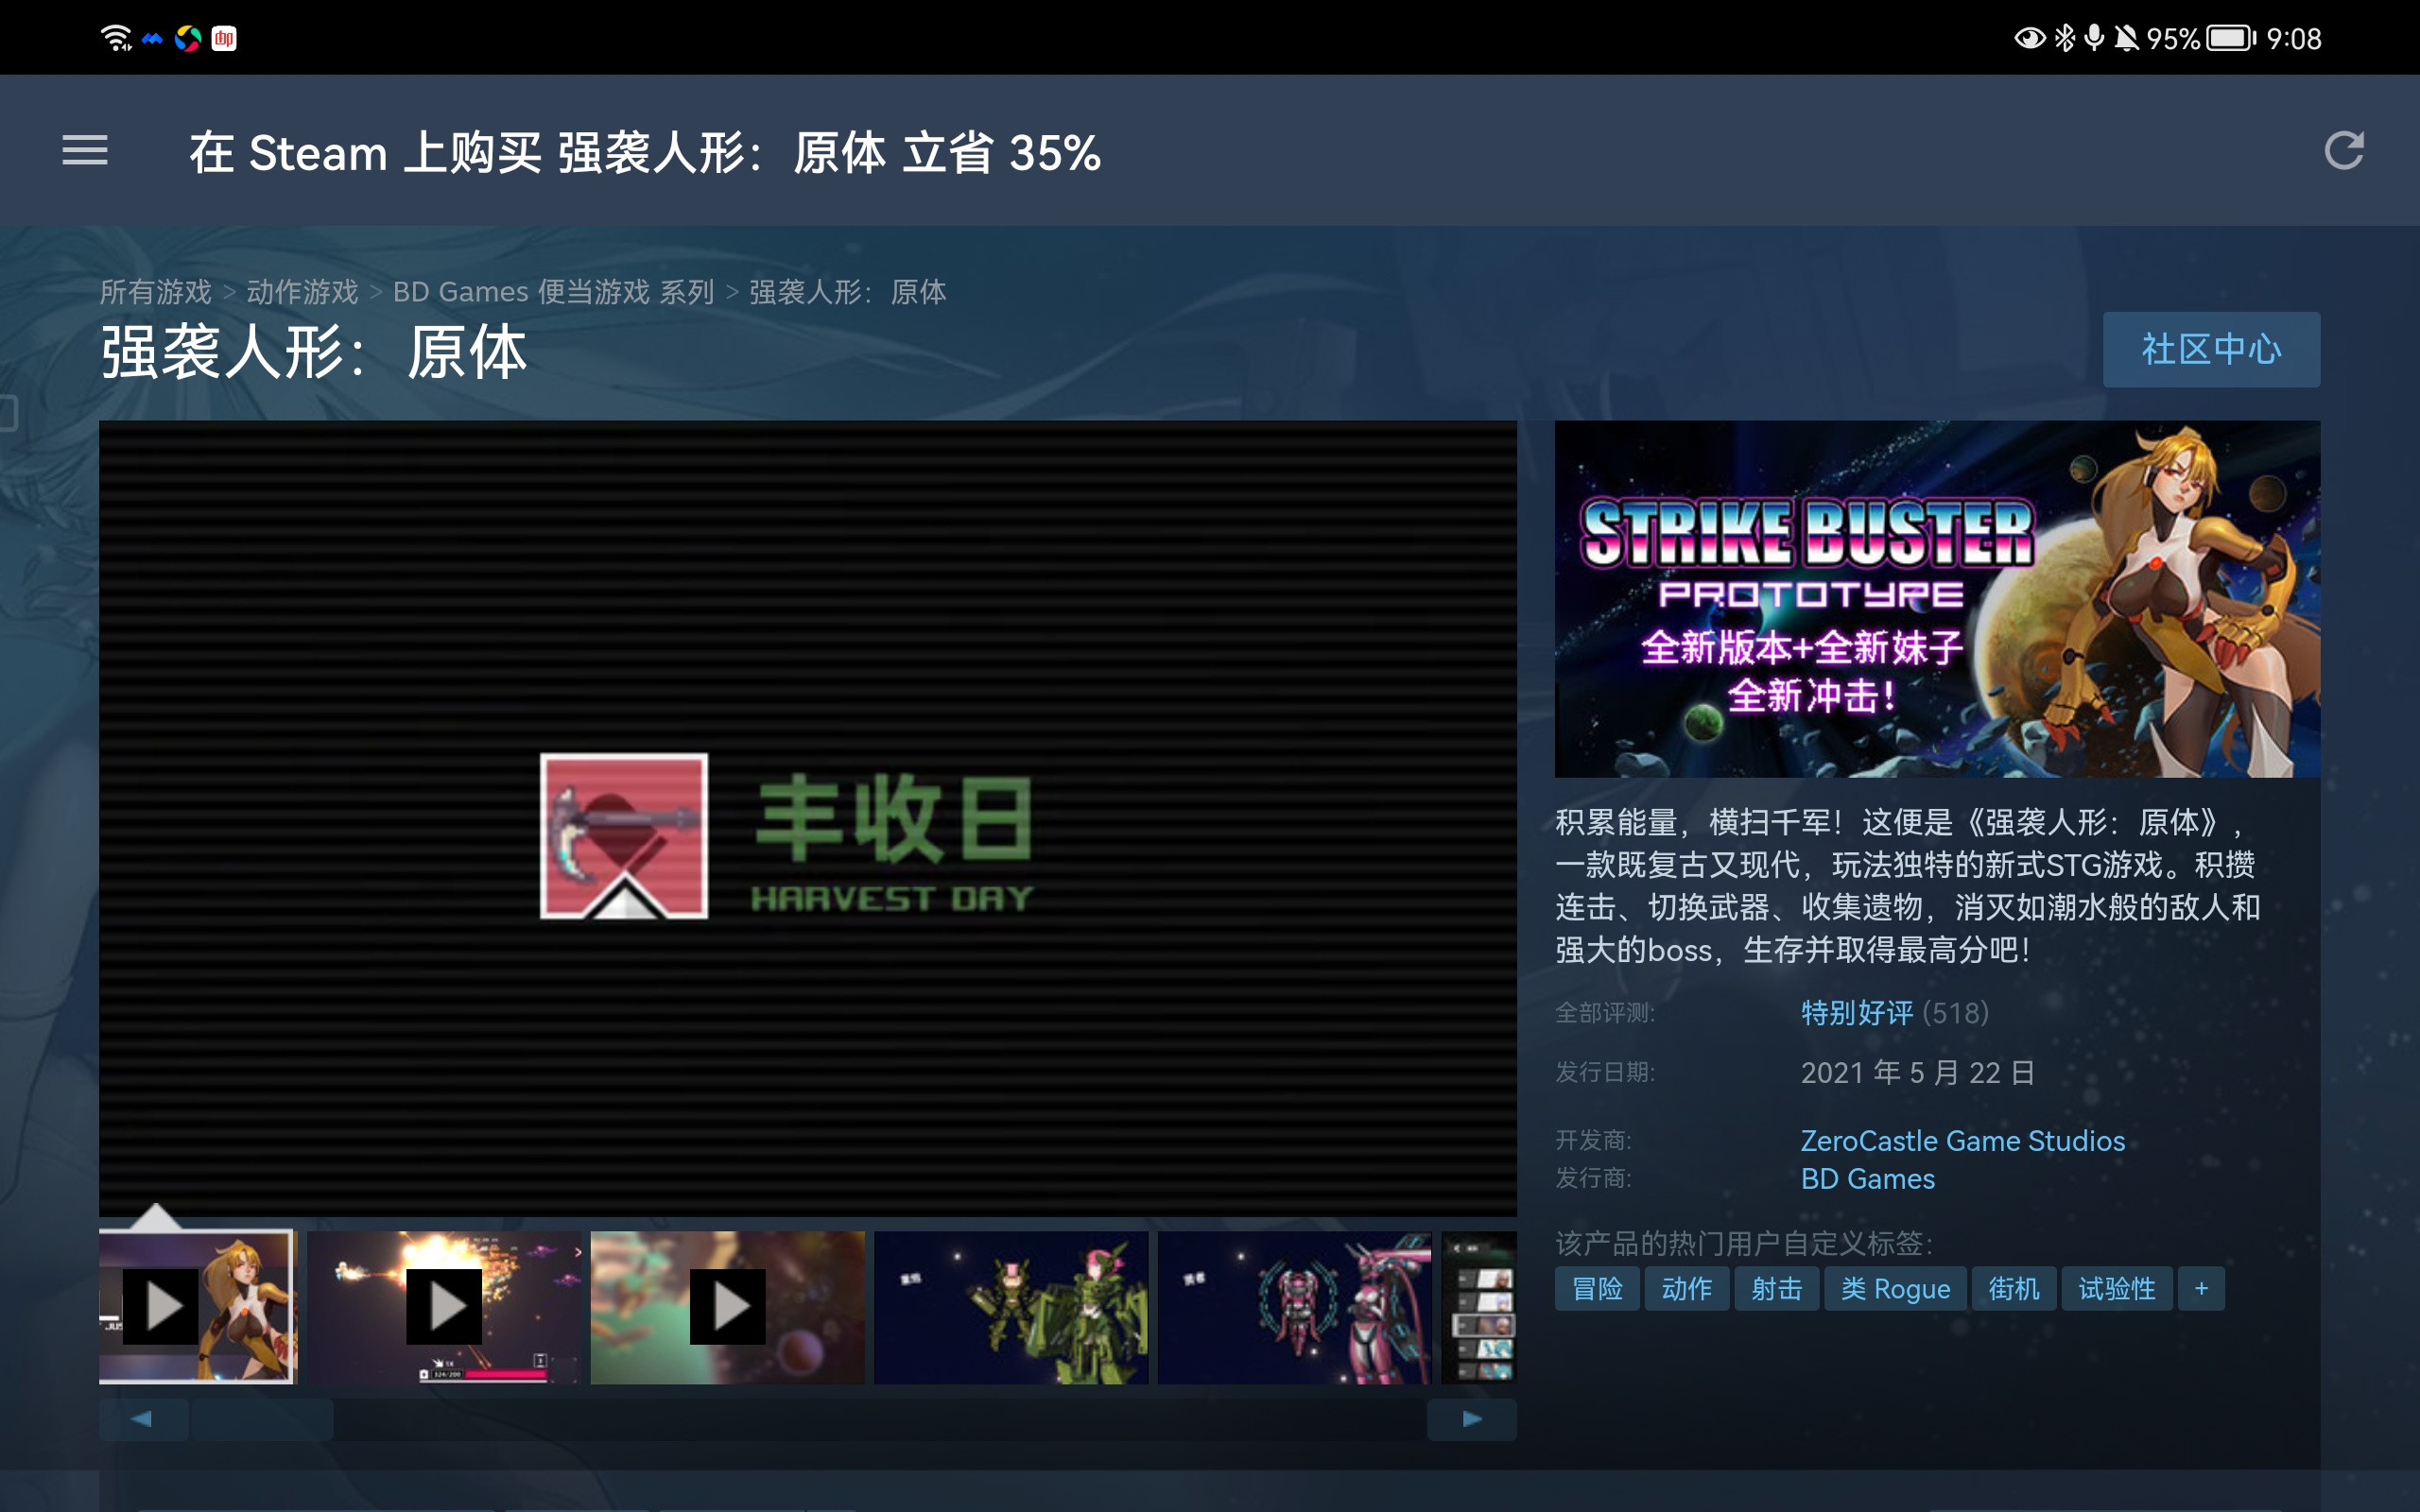Select the 试验性 tag

(2116, 1289)
